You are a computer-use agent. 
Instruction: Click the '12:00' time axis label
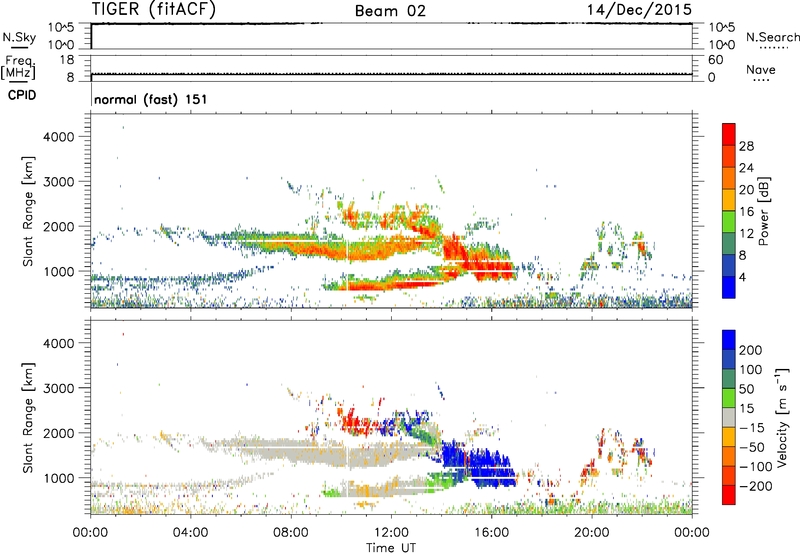[x=391, y=533]
